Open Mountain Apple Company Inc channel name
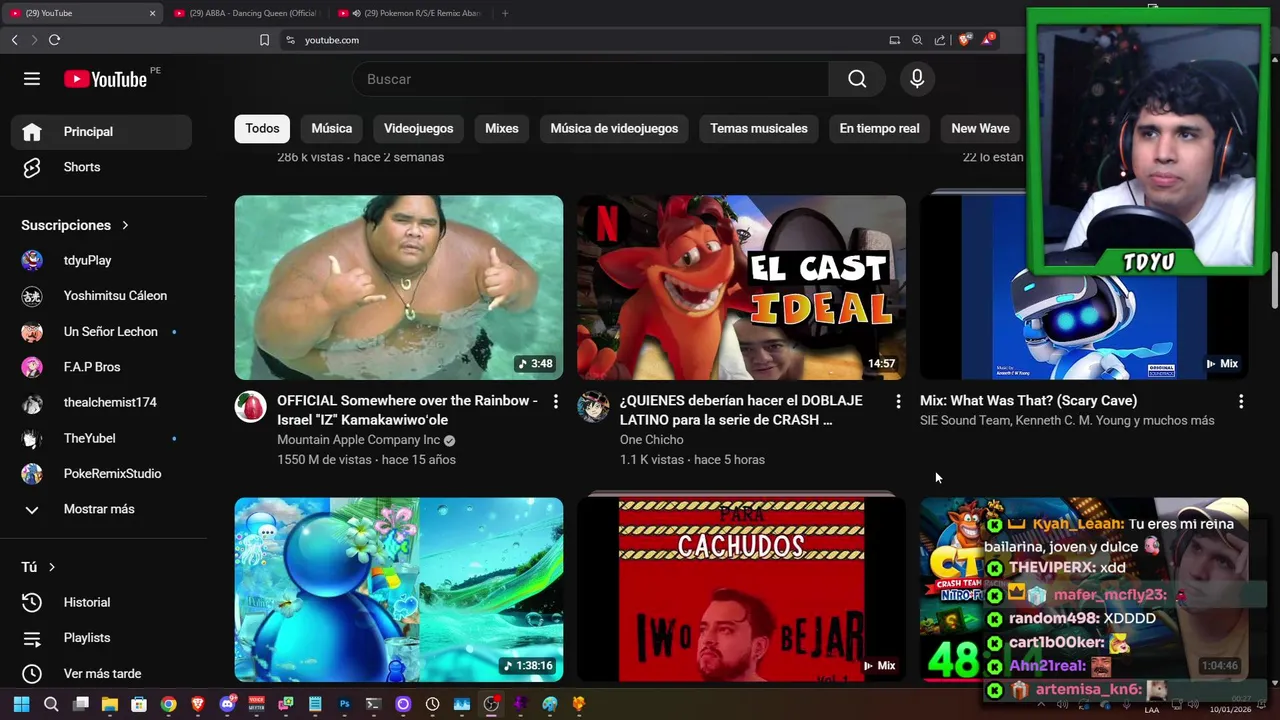 click(x=358, y=440)
